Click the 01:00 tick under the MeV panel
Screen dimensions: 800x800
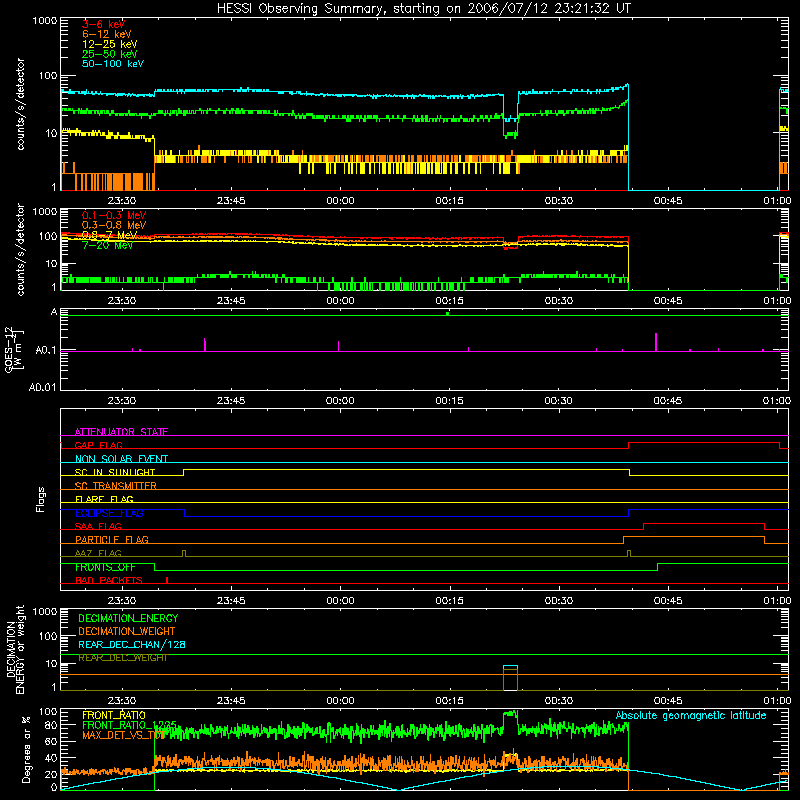(777, 301)
